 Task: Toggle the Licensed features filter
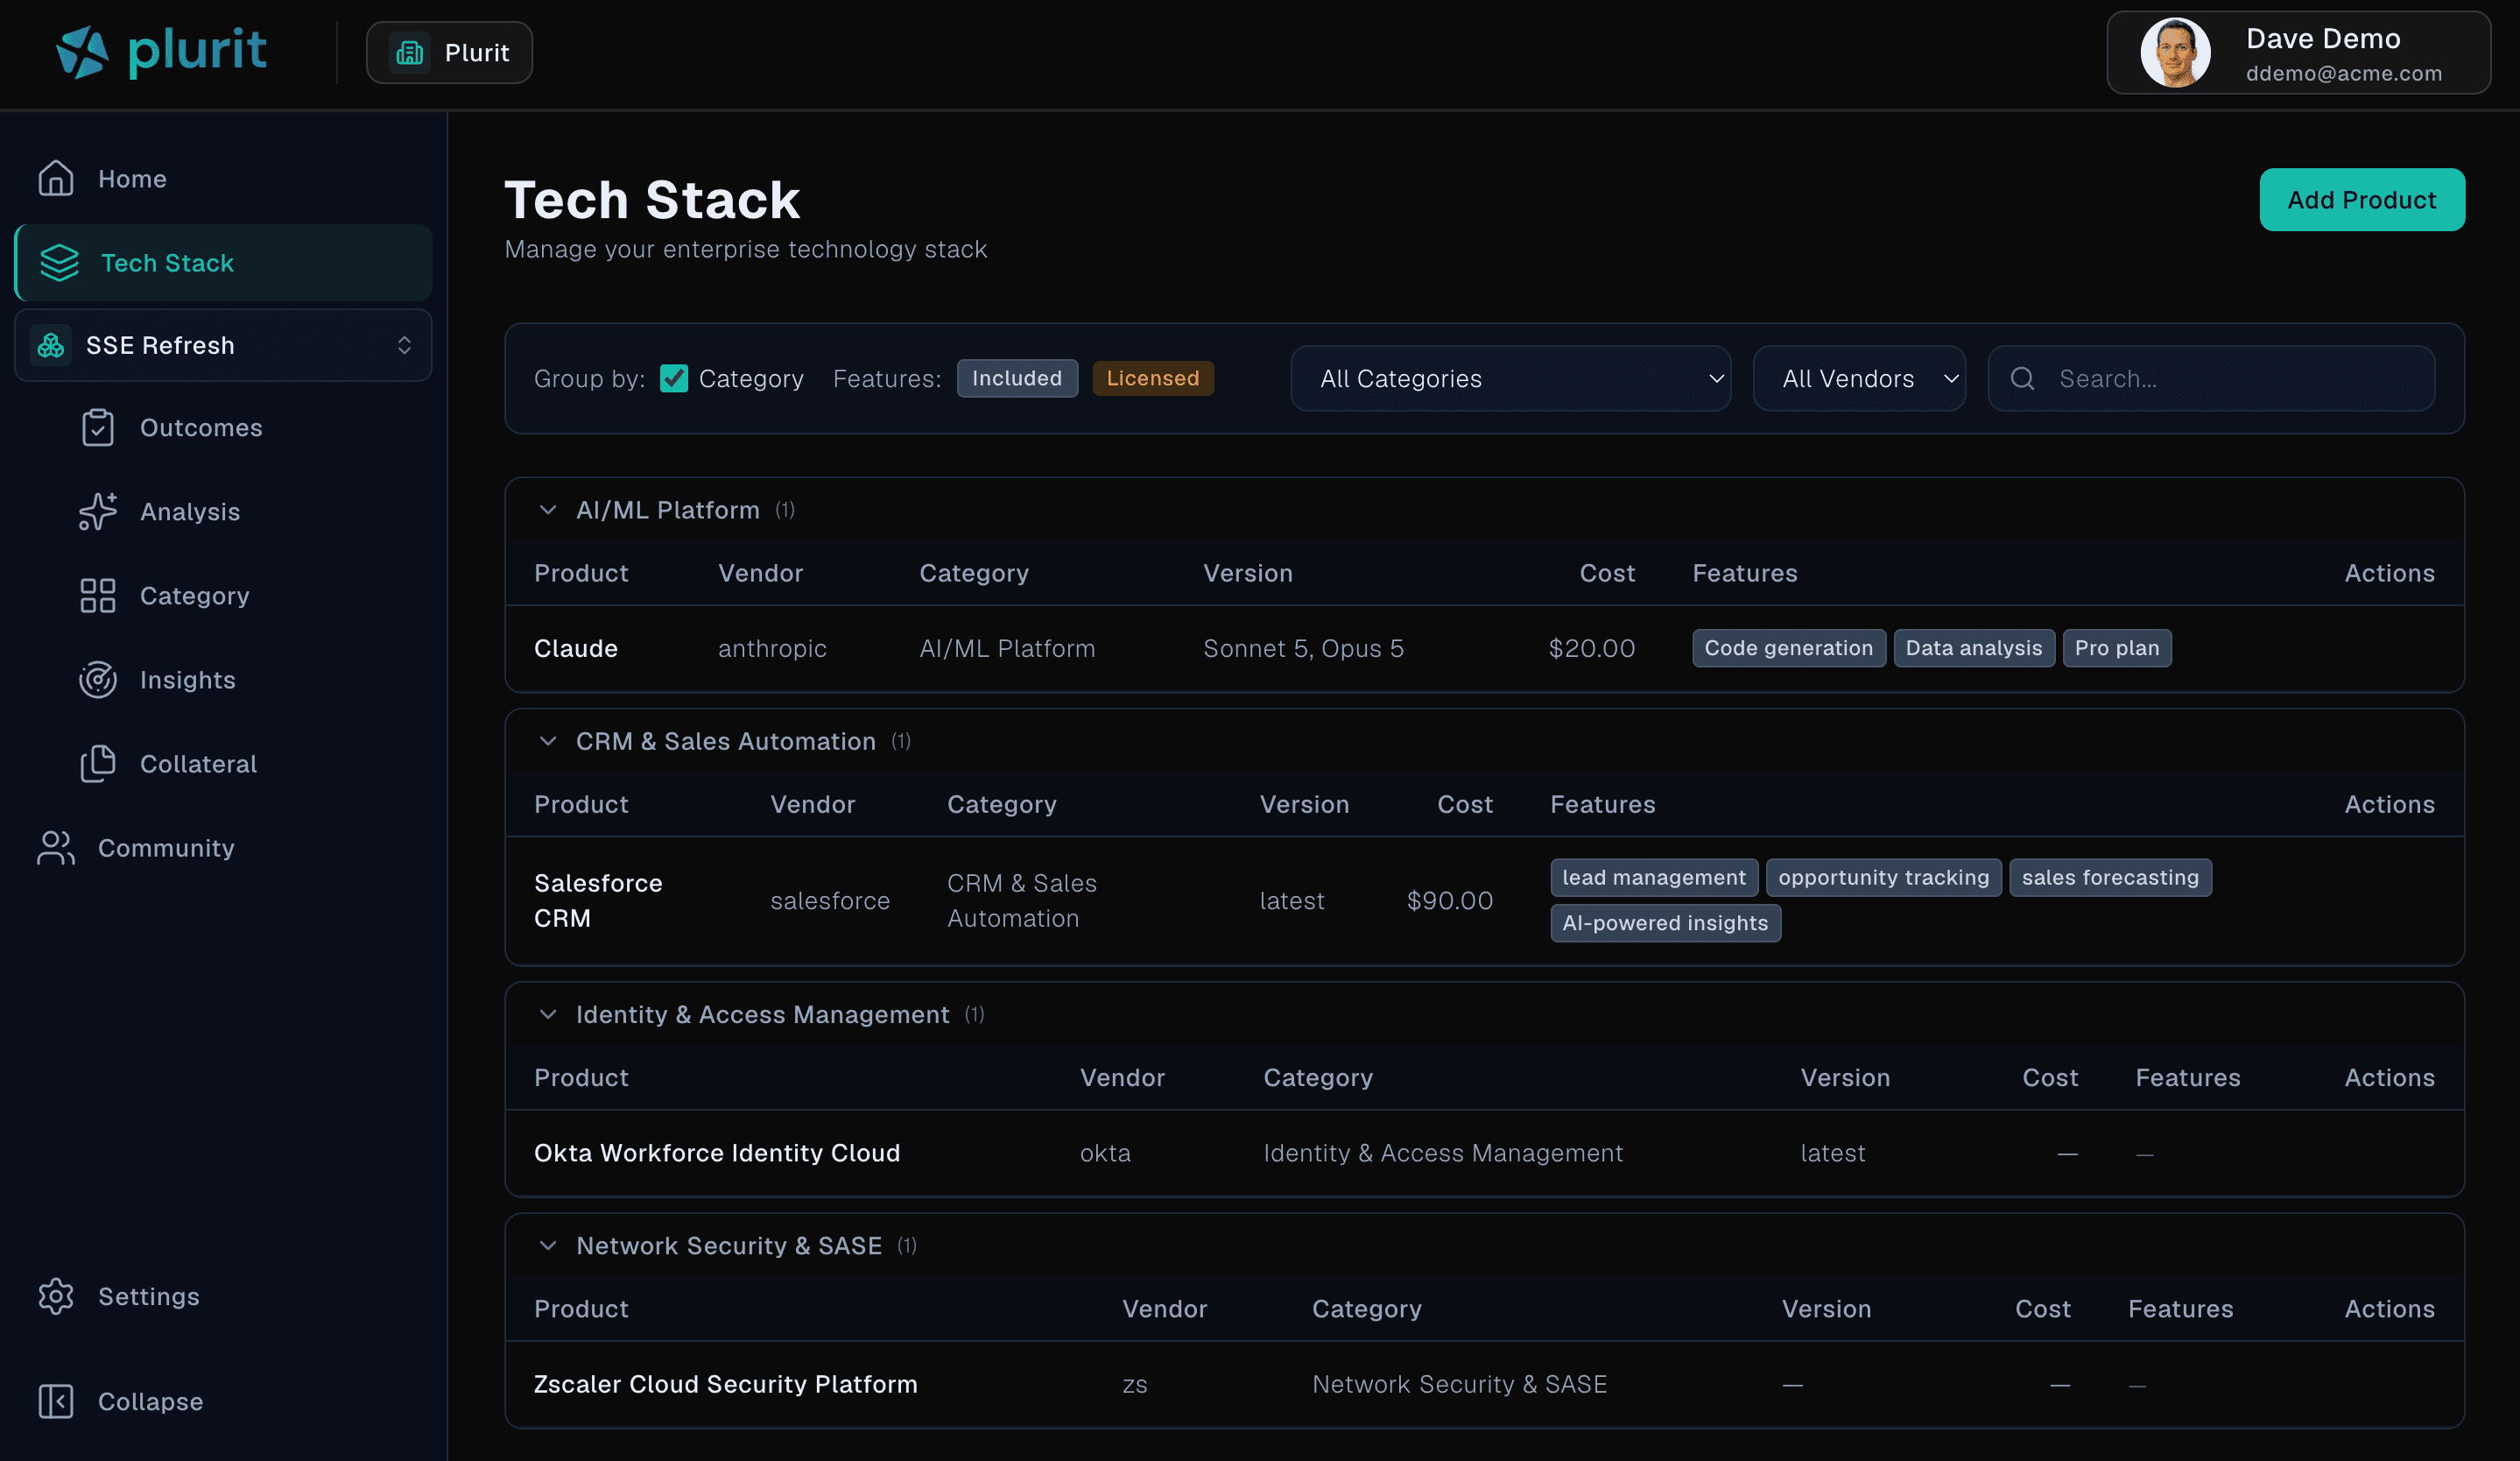1153,379
